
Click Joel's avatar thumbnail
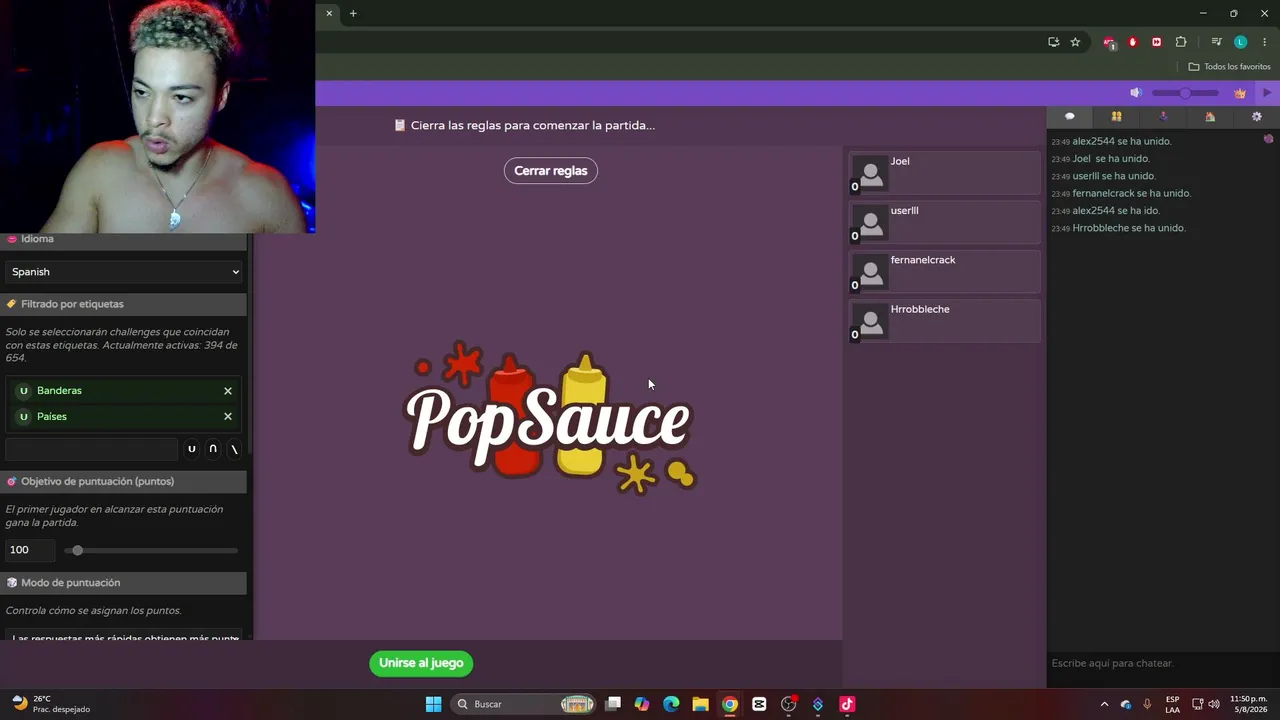point(871,173)
